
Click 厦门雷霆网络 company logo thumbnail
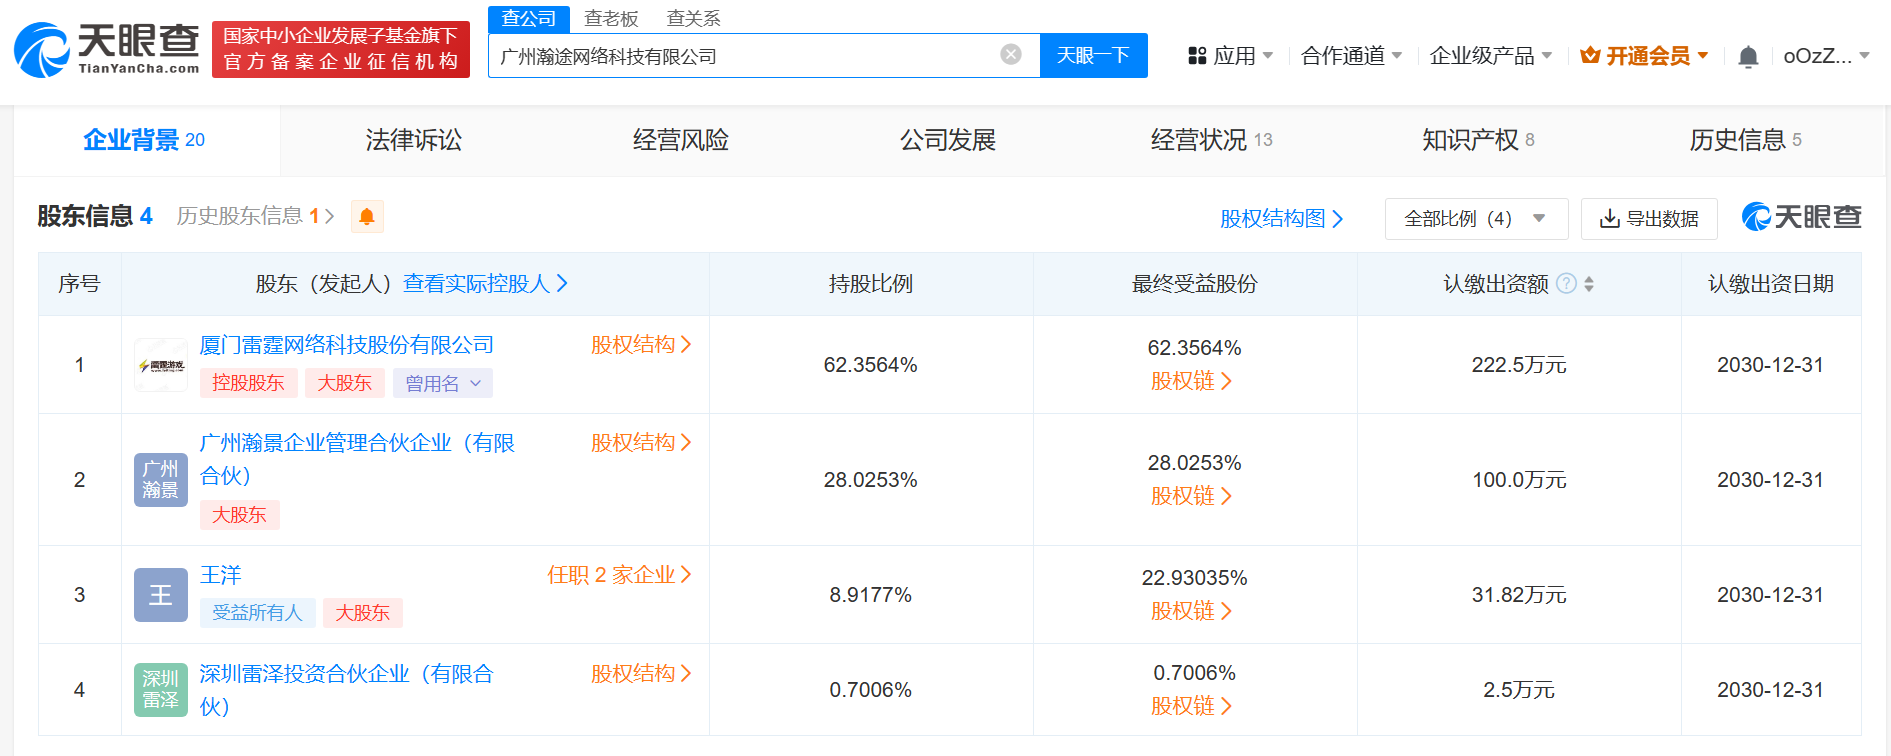(x=161, y=365)
